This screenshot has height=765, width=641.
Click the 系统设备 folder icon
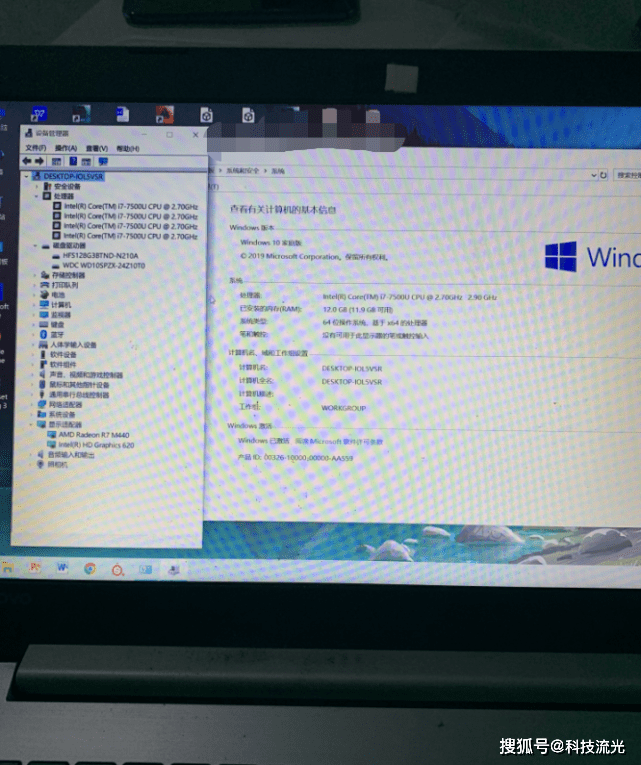[42, 414]
